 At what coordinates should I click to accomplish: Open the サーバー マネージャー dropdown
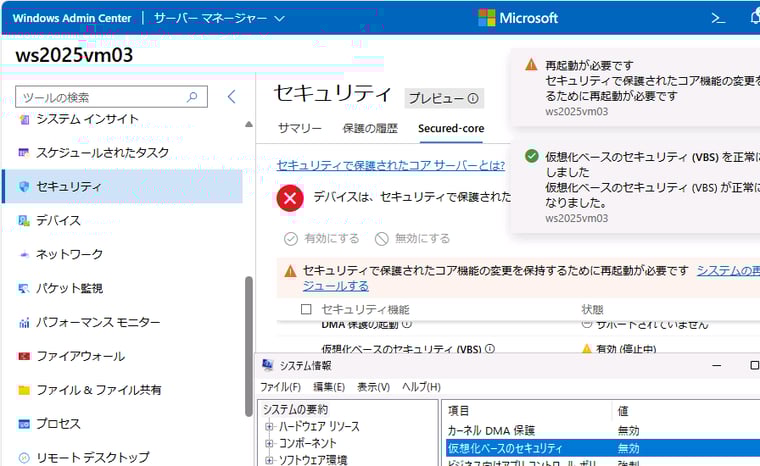coord(220,18)
